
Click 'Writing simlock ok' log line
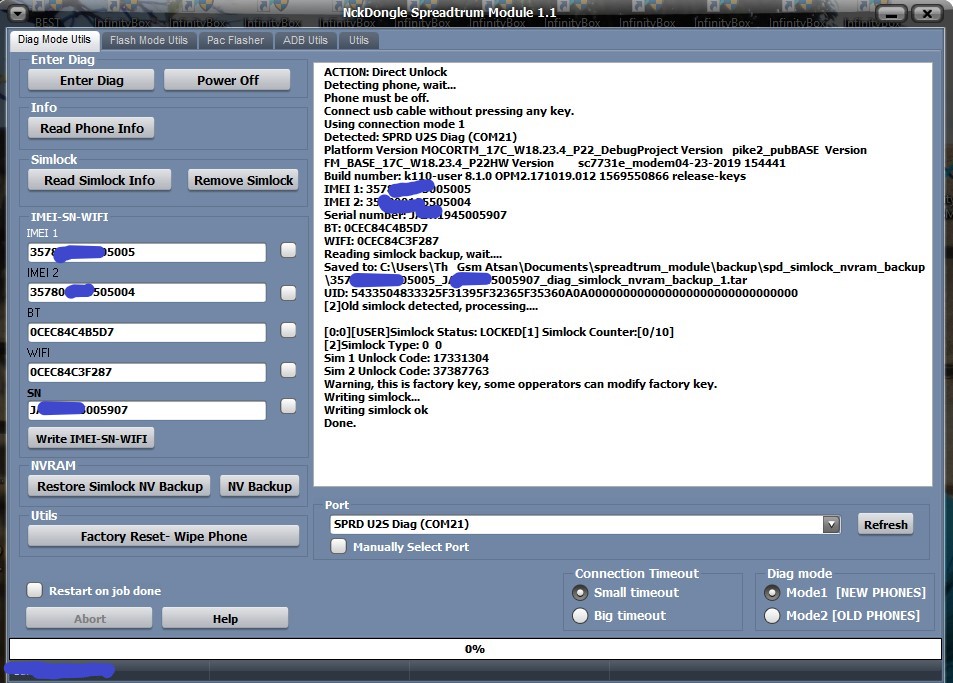coord(376,410)
